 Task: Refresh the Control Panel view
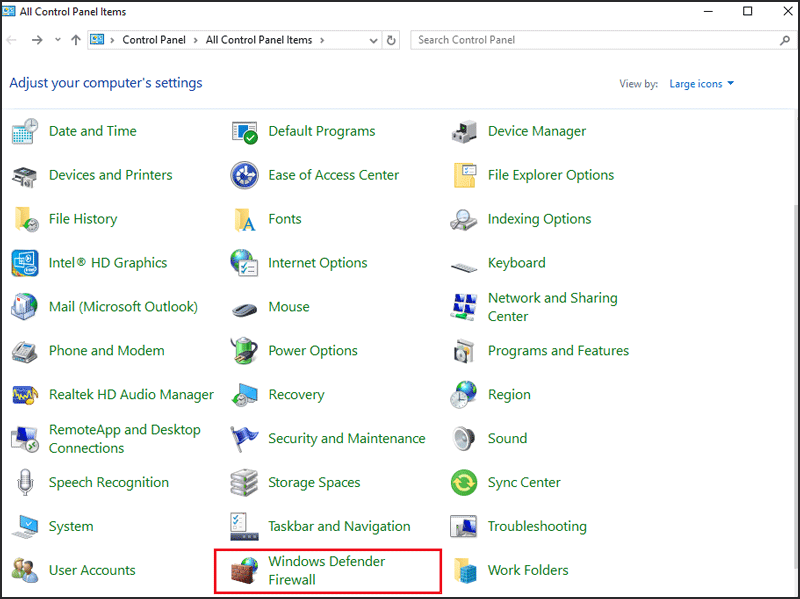tap(391, 40)
